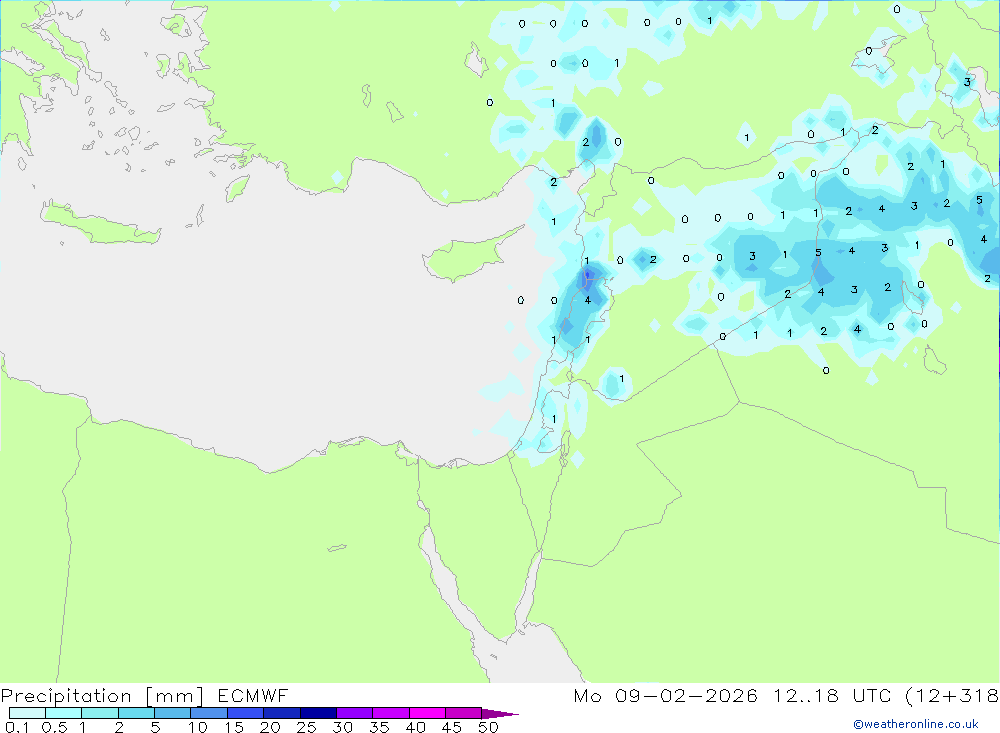Screen dimensions: 1000x733
Task: Click the 'Mo' weekday label
Action: [587, 695]
